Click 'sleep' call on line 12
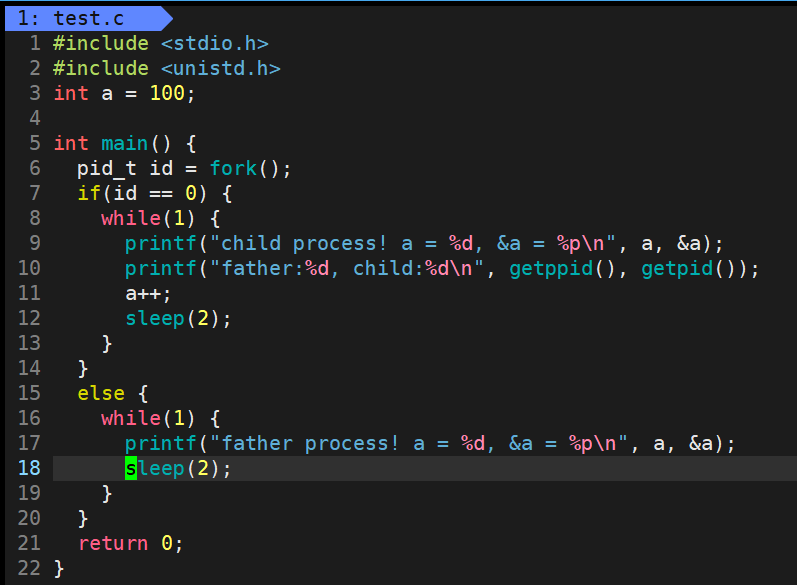The image size is (797, 585). pos(155,318)
